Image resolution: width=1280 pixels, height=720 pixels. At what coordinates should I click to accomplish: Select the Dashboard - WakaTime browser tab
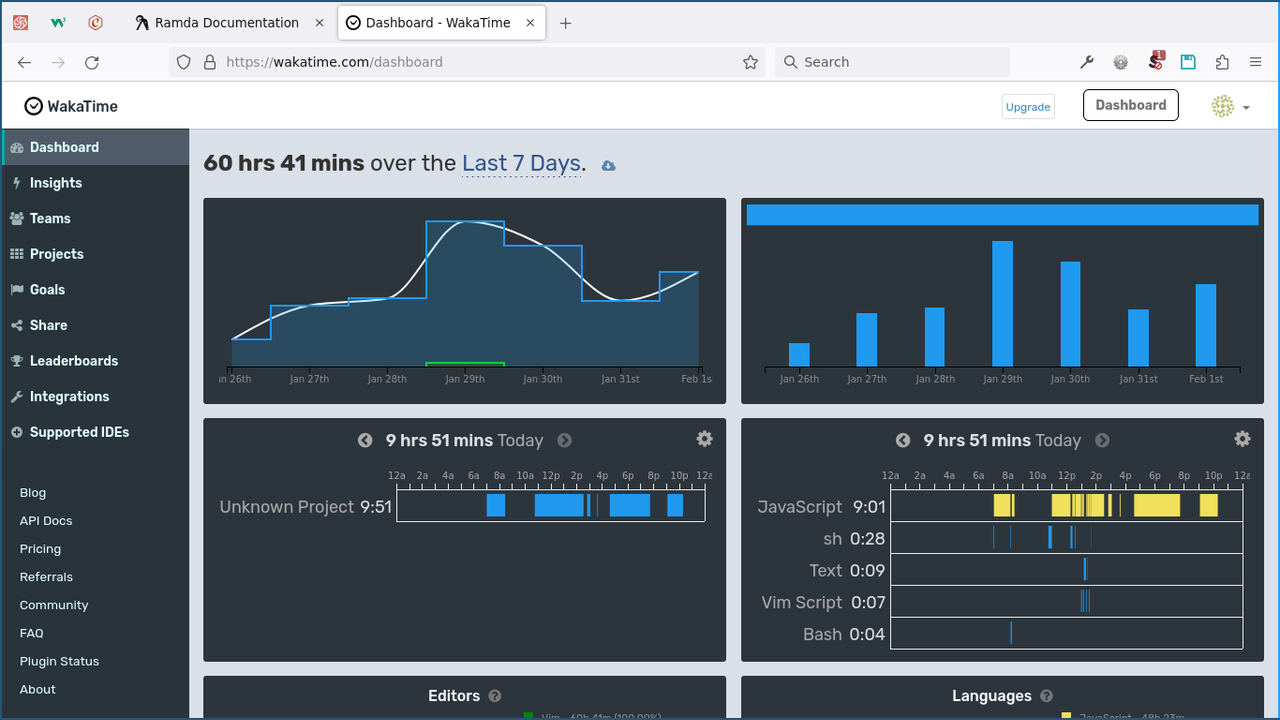(441, 22)
